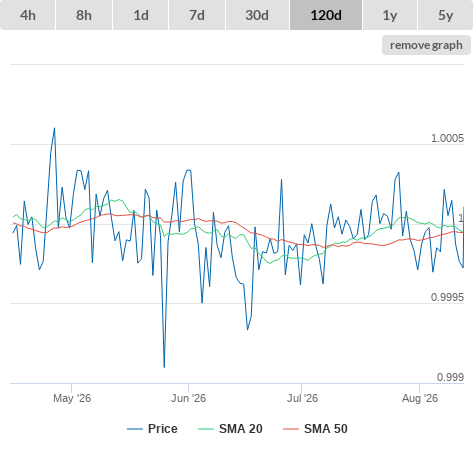Image resolution: width=474 pixels, height=455 pixels.
Task: Open the 7d time range
Action: point(197,15)
